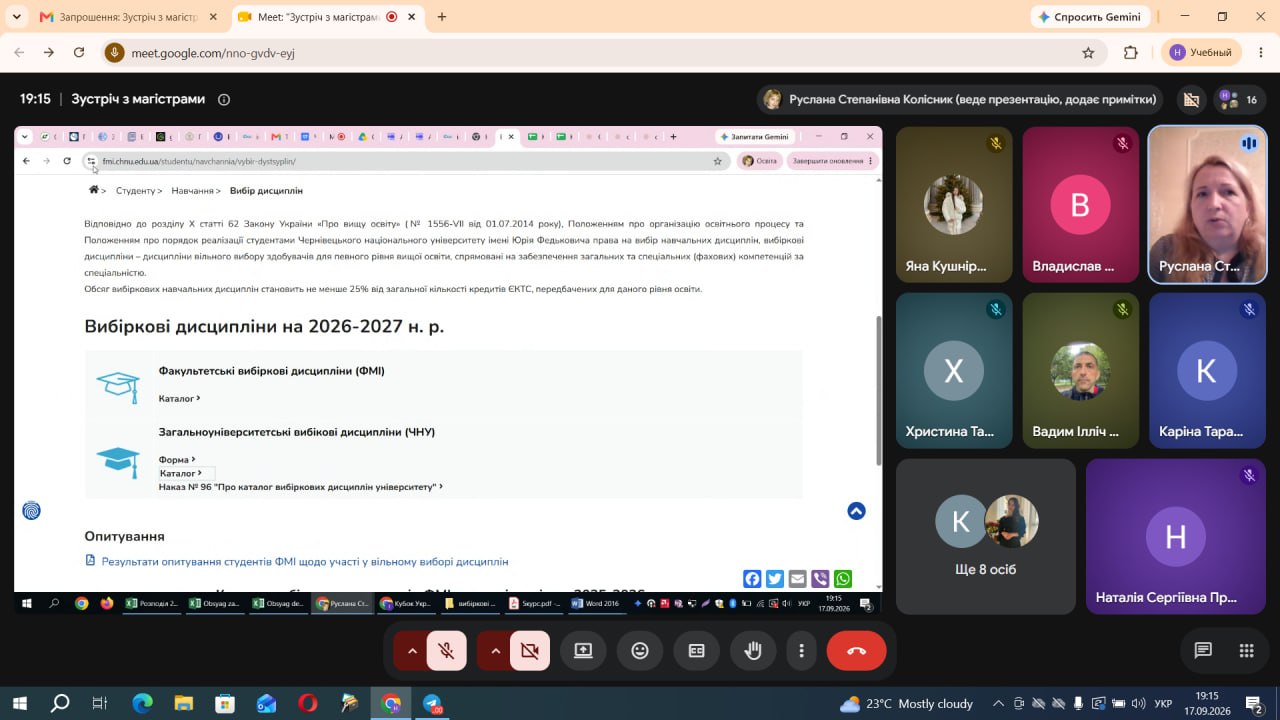Unmute the microphone in Meet controls
1280x720 pixels.
(447, 651)
